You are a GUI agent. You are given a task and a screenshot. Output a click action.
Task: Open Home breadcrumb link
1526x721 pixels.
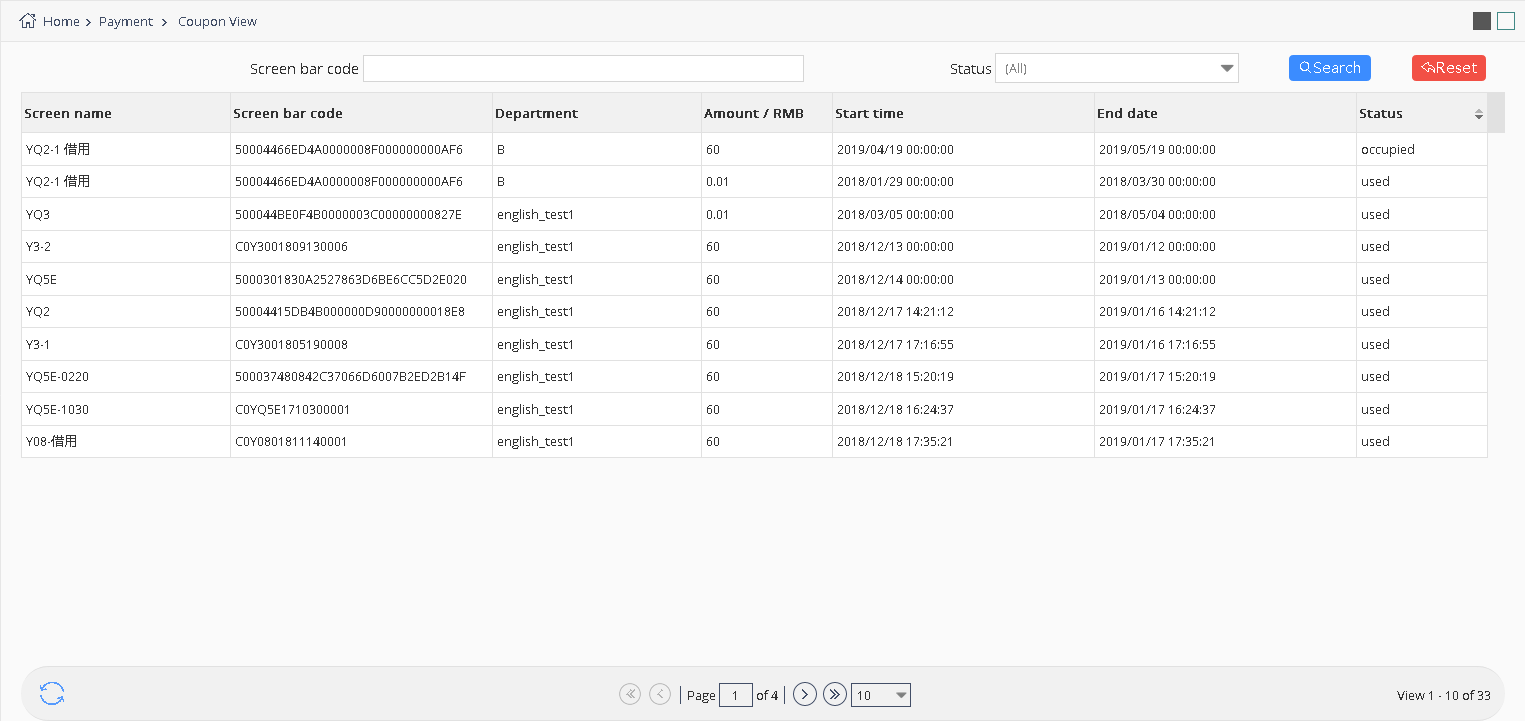pos(61,21)
